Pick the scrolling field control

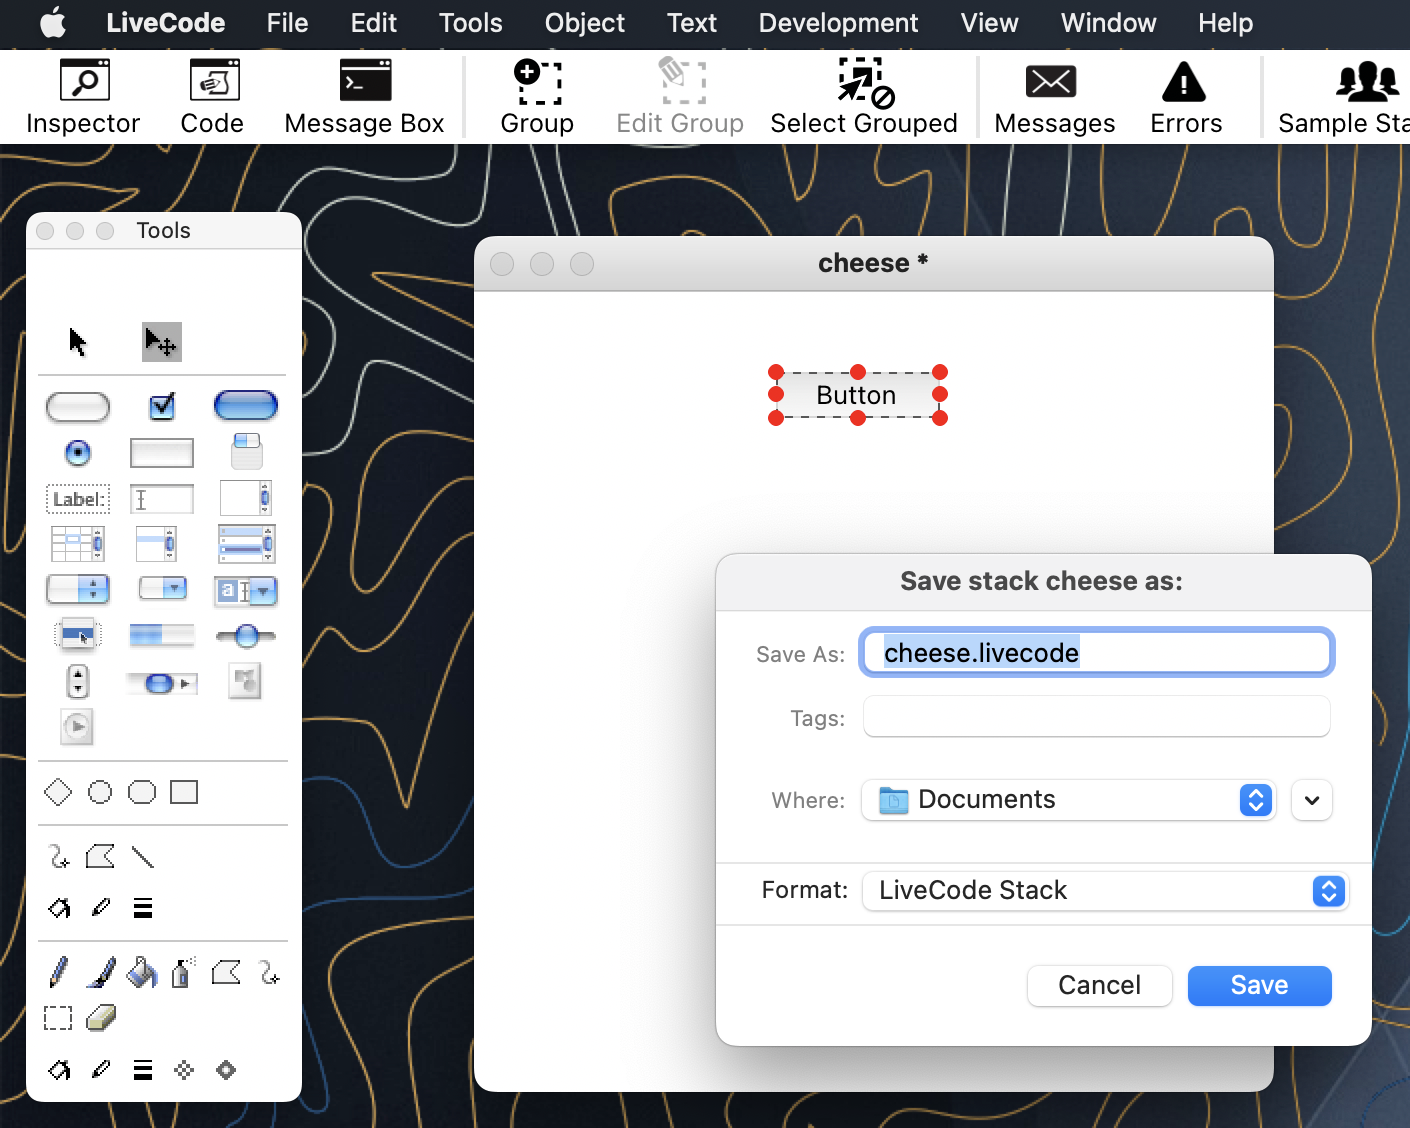[x=246, y=498]
